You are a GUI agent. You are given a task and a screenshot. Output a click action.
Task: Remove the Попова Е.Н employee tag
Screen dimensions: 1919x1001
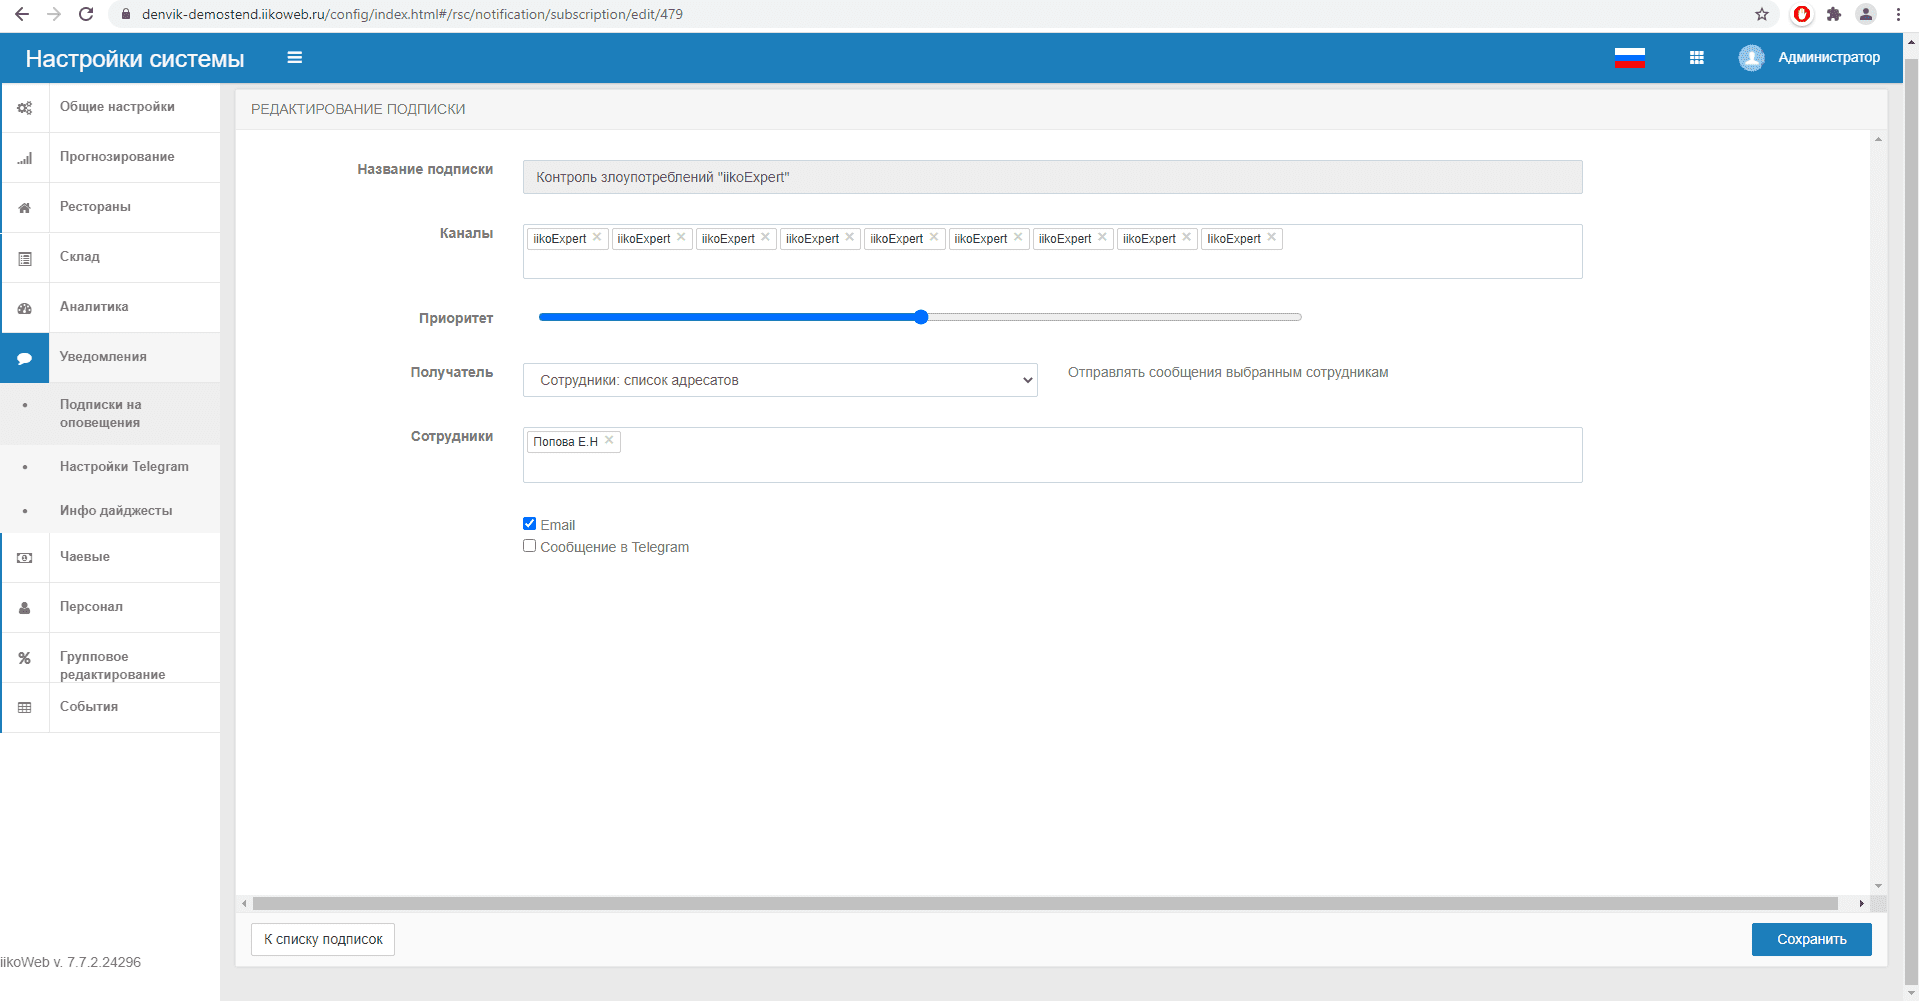pyautogui.click(x=609, y=440)
